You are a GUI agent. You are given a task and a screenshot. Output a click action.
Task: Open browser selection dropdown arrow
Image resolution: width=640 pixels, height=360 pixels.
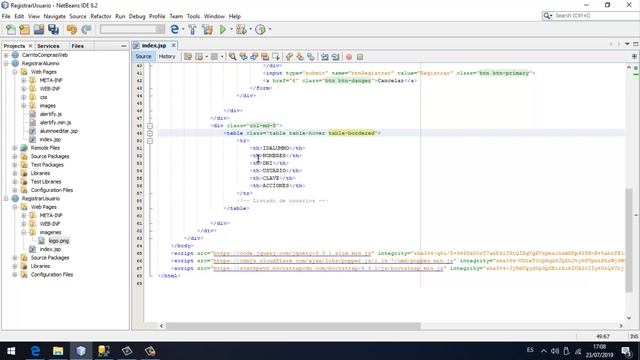[183, 29]
